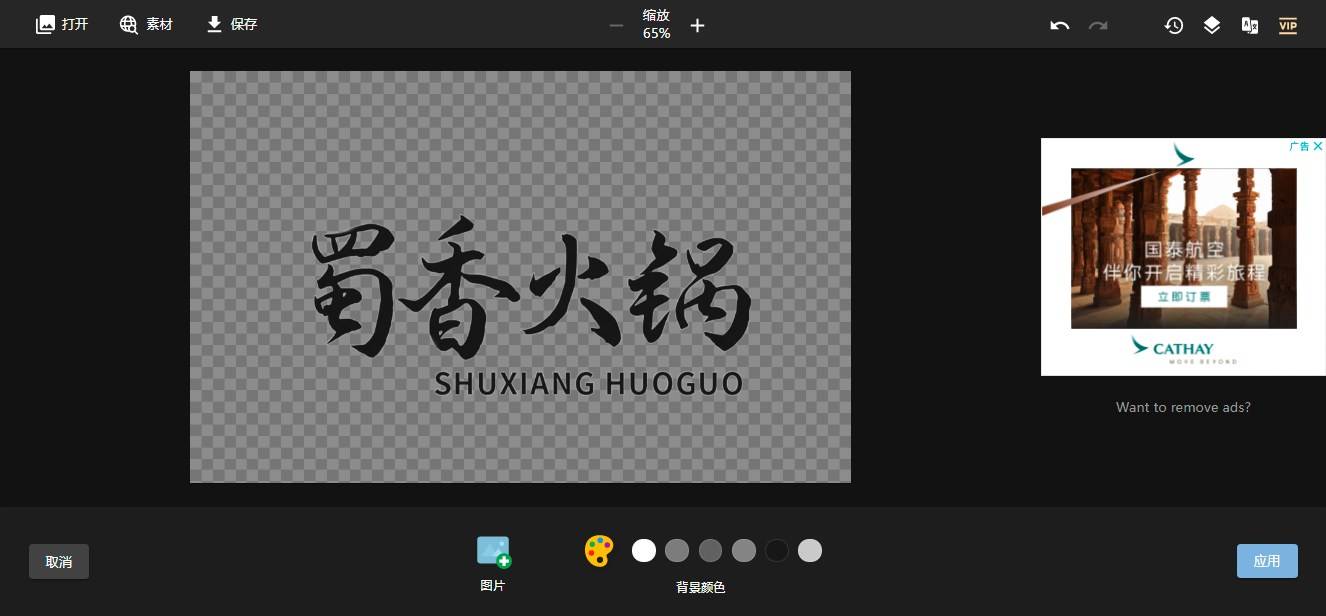Add a picture with the 图片 icon
This screenshot has width=1326, height=616.
[x=493, y=551]
